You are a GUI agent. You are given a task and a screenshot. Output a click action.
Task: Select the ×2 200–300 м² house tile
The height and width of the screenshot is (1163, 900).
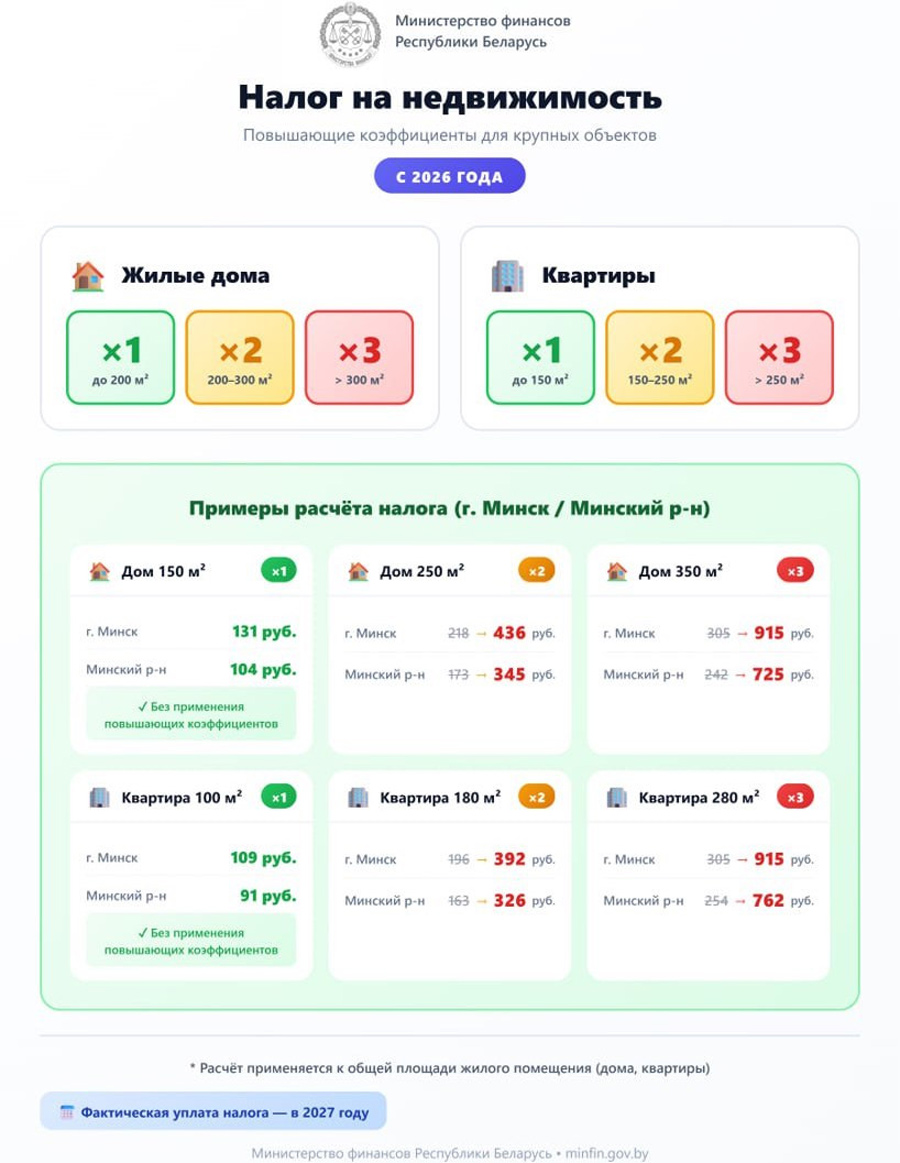point(240,357)
